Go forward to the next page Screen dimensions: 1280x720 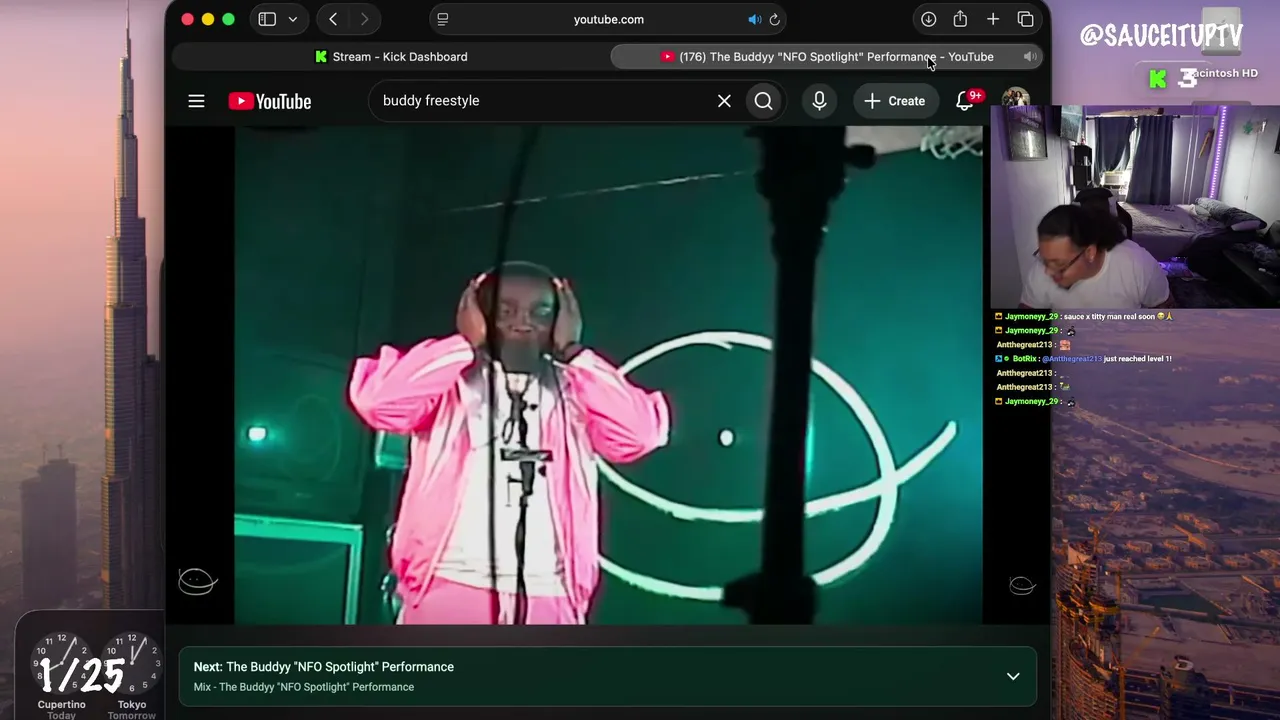364,19
